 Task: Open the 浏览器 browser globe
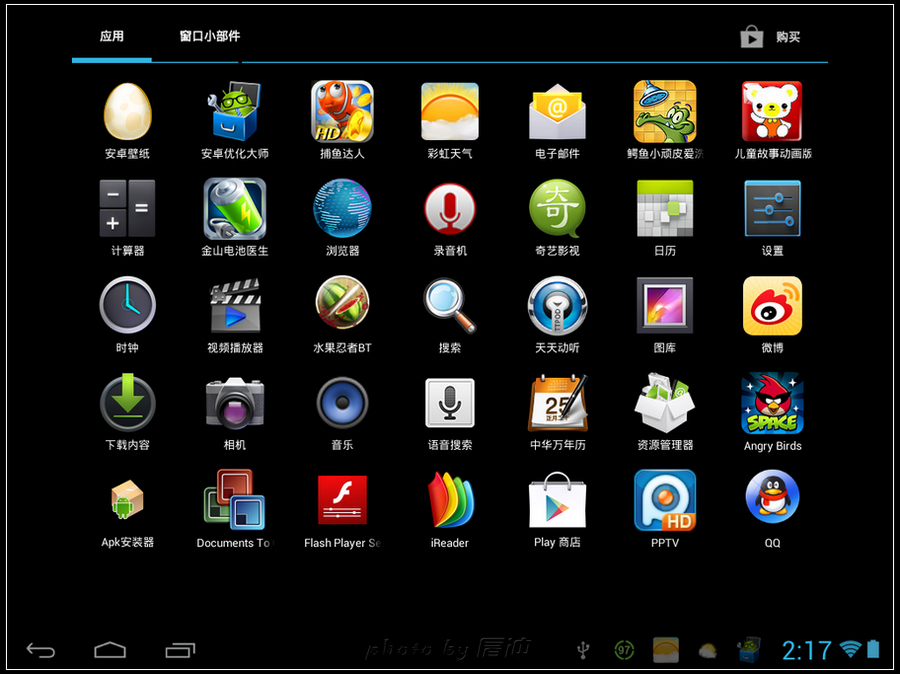click(x=342, y=208)
